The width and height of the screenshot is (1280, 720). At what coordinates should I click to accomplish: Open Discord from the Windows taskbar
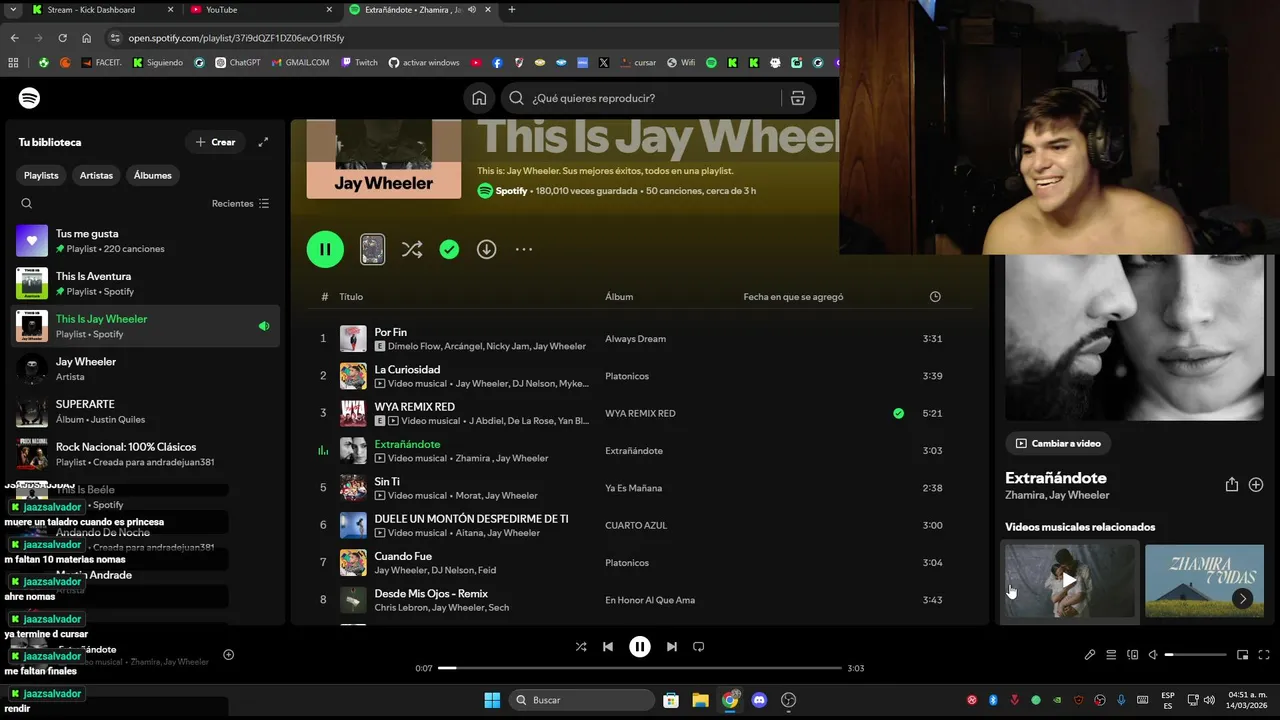pos(759,700)
